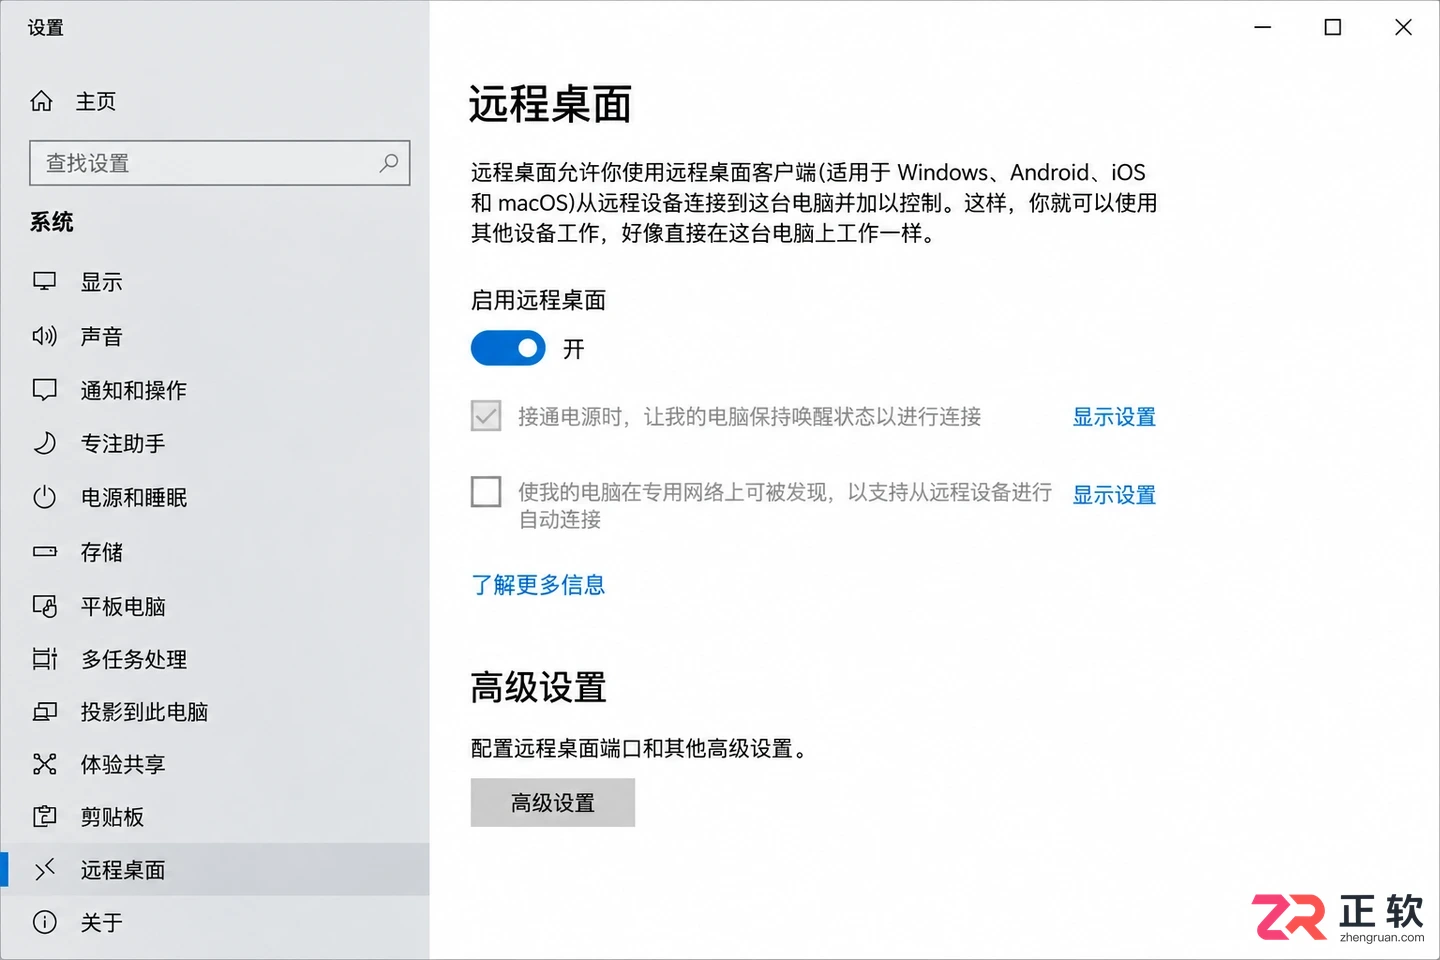Click the monitor icon beside 显示
The height and width of the screenshot is (960, 1440).
pos(45,282)
